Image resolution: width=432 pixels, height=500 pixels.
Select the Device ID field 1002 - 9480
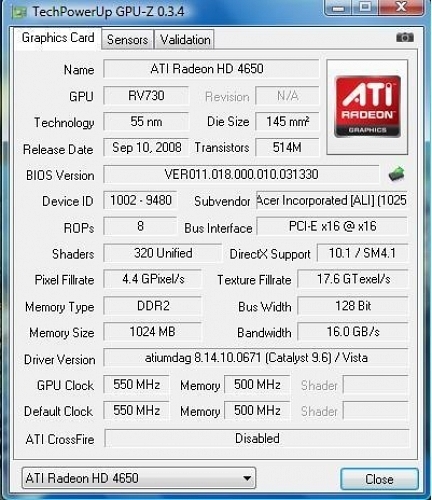[140, 200]
